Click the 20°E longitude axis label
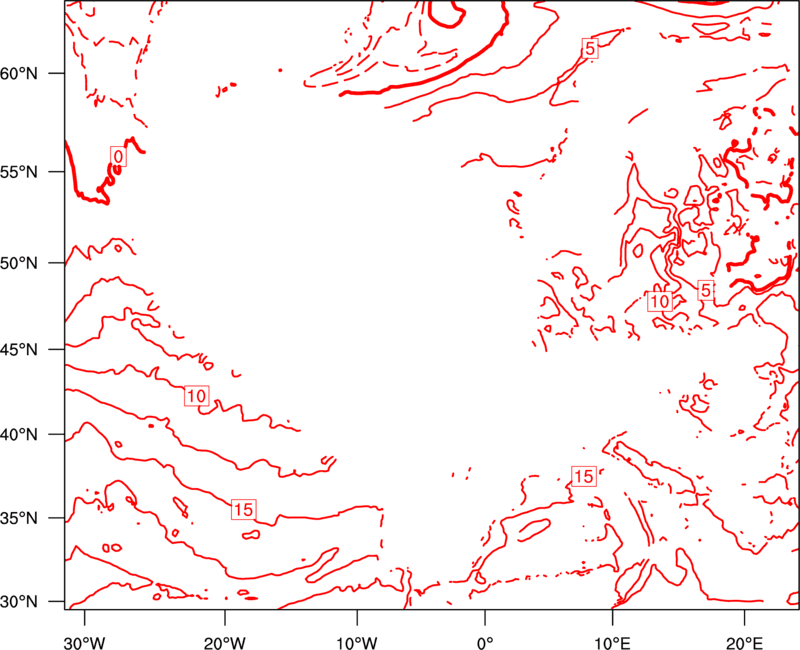Screen dimensions: 800x650 (x=744, y=643)
